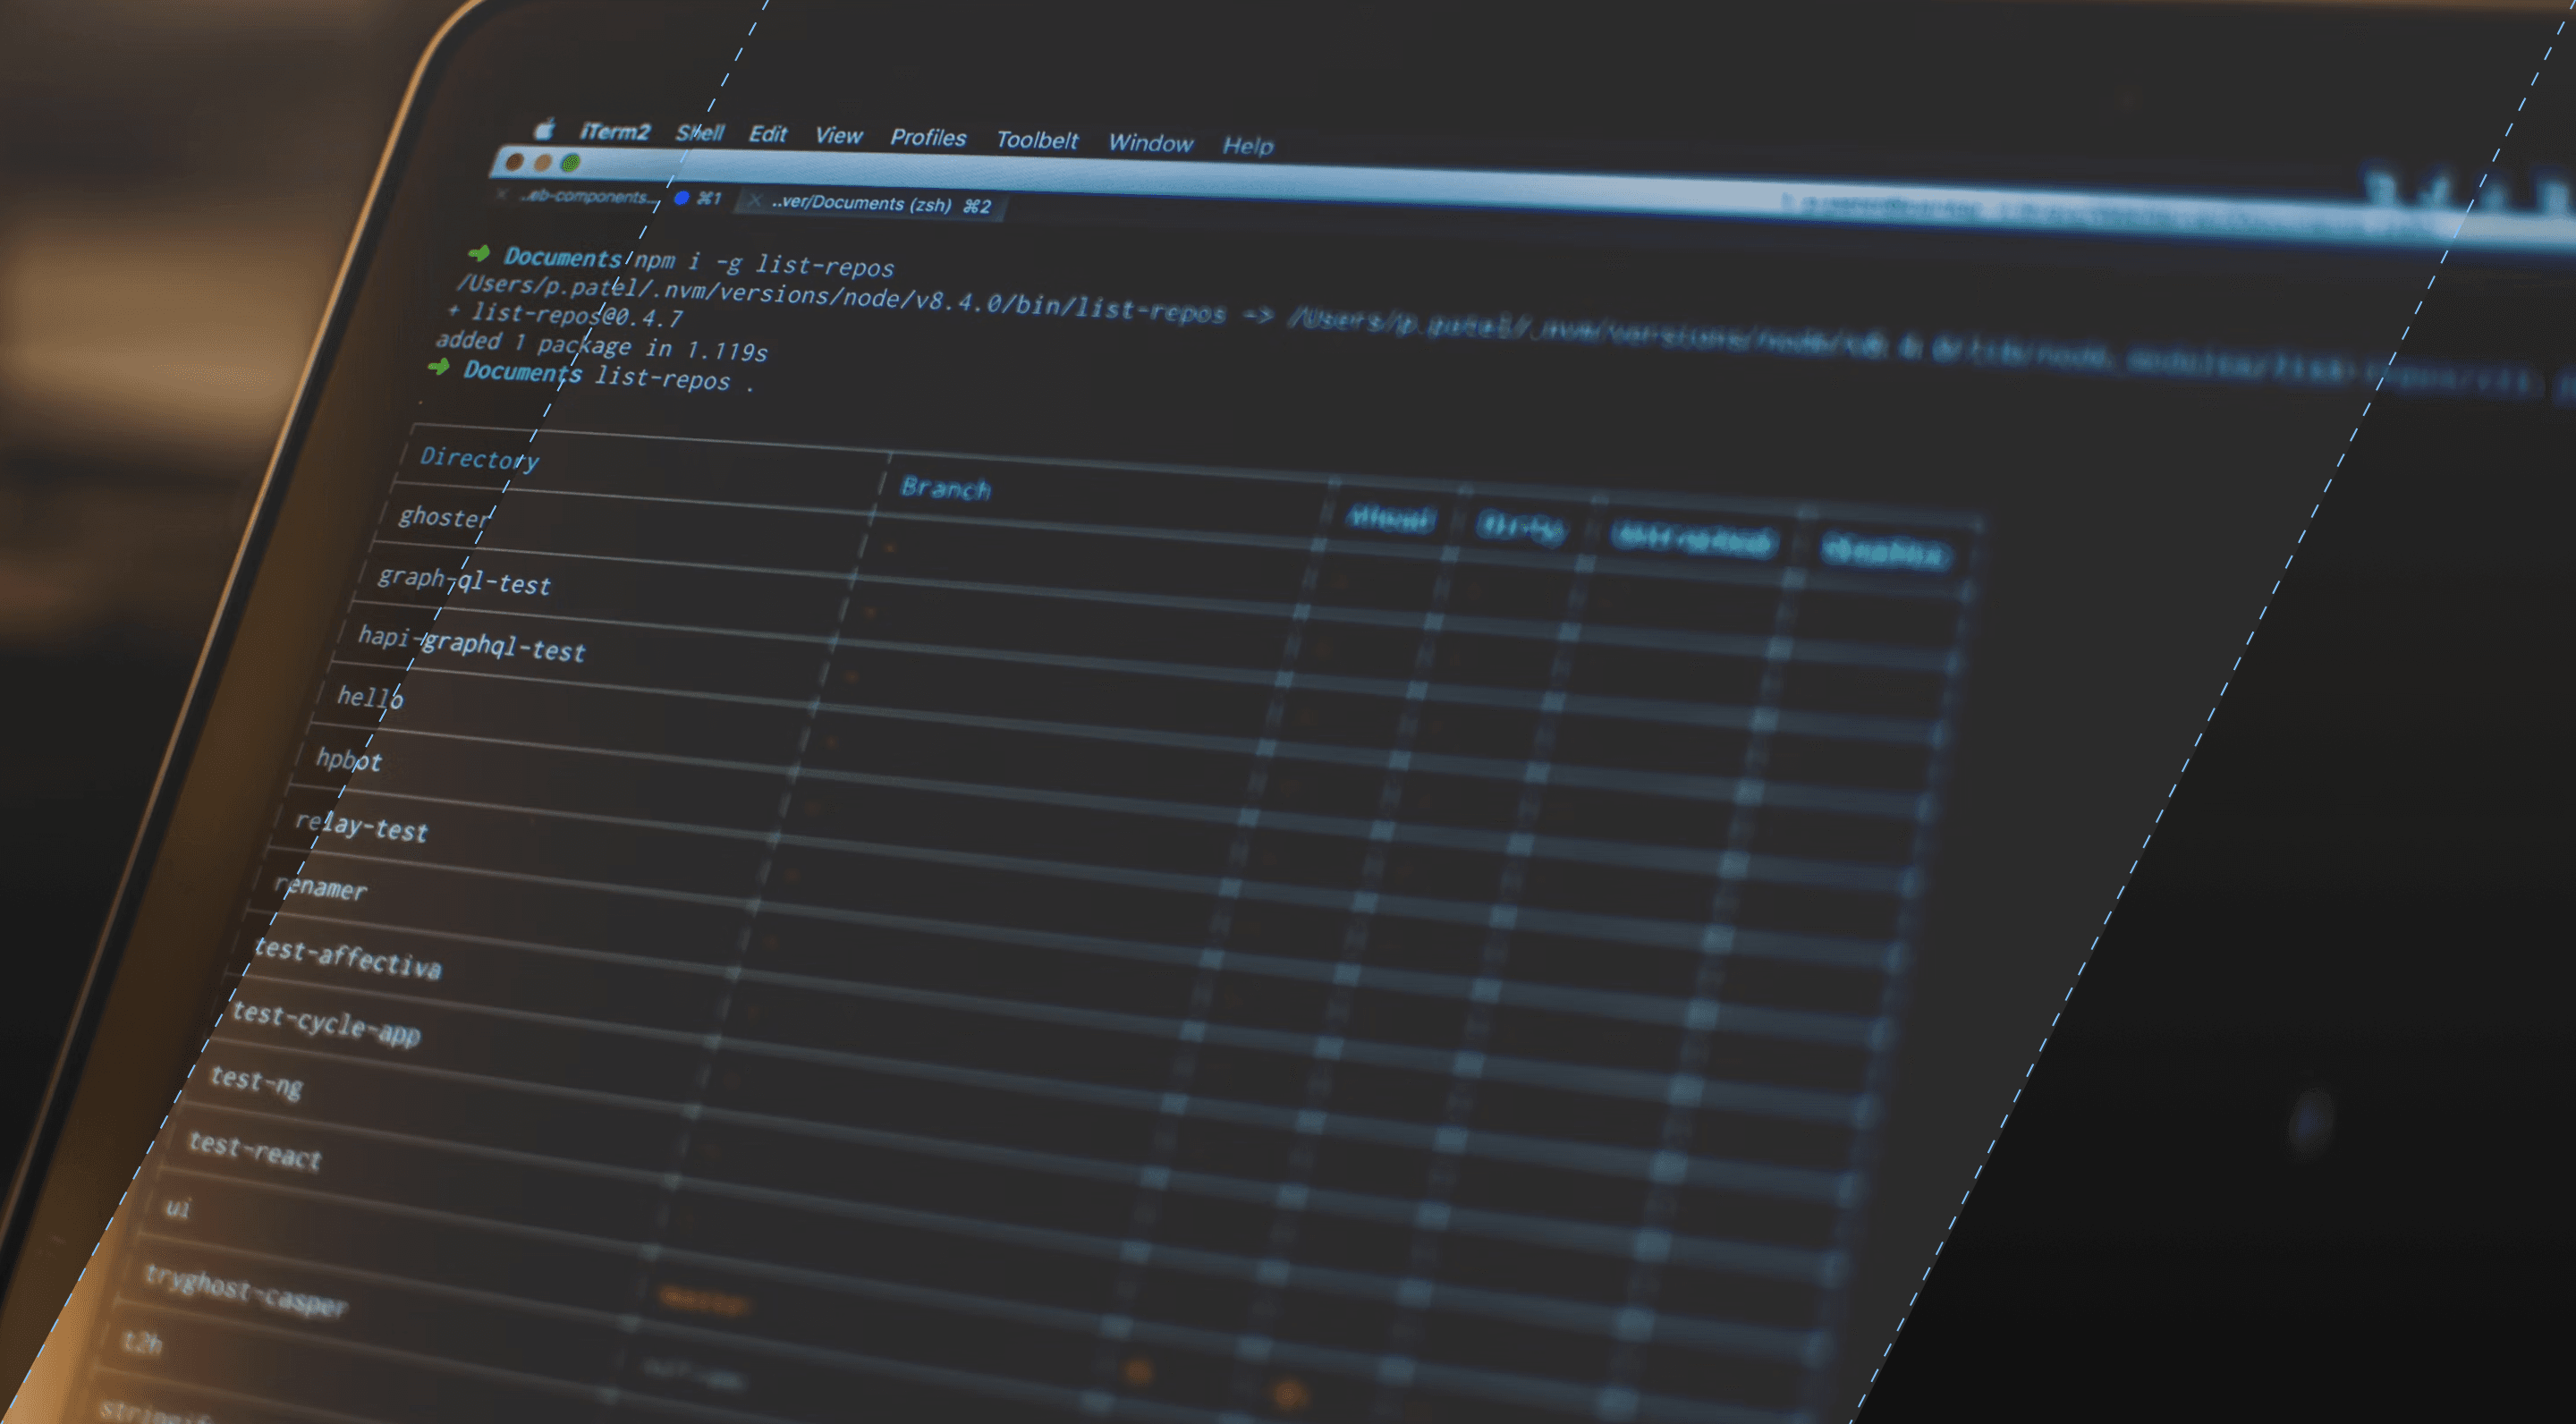Click the yellow minimize window button
The width and height of the screenshot is (2576, 1424).
[x=542, y=162]
